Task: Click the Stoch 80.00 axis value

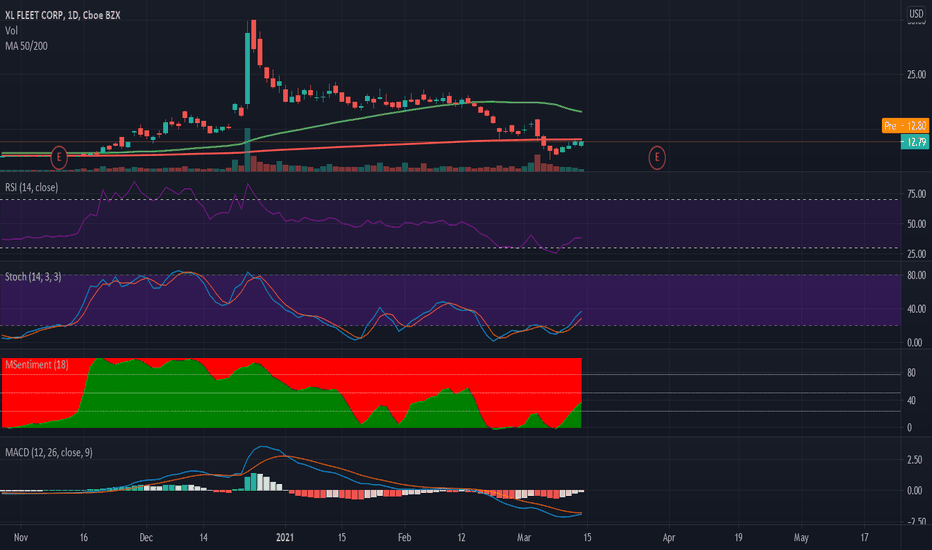Action: pos(916,275)
